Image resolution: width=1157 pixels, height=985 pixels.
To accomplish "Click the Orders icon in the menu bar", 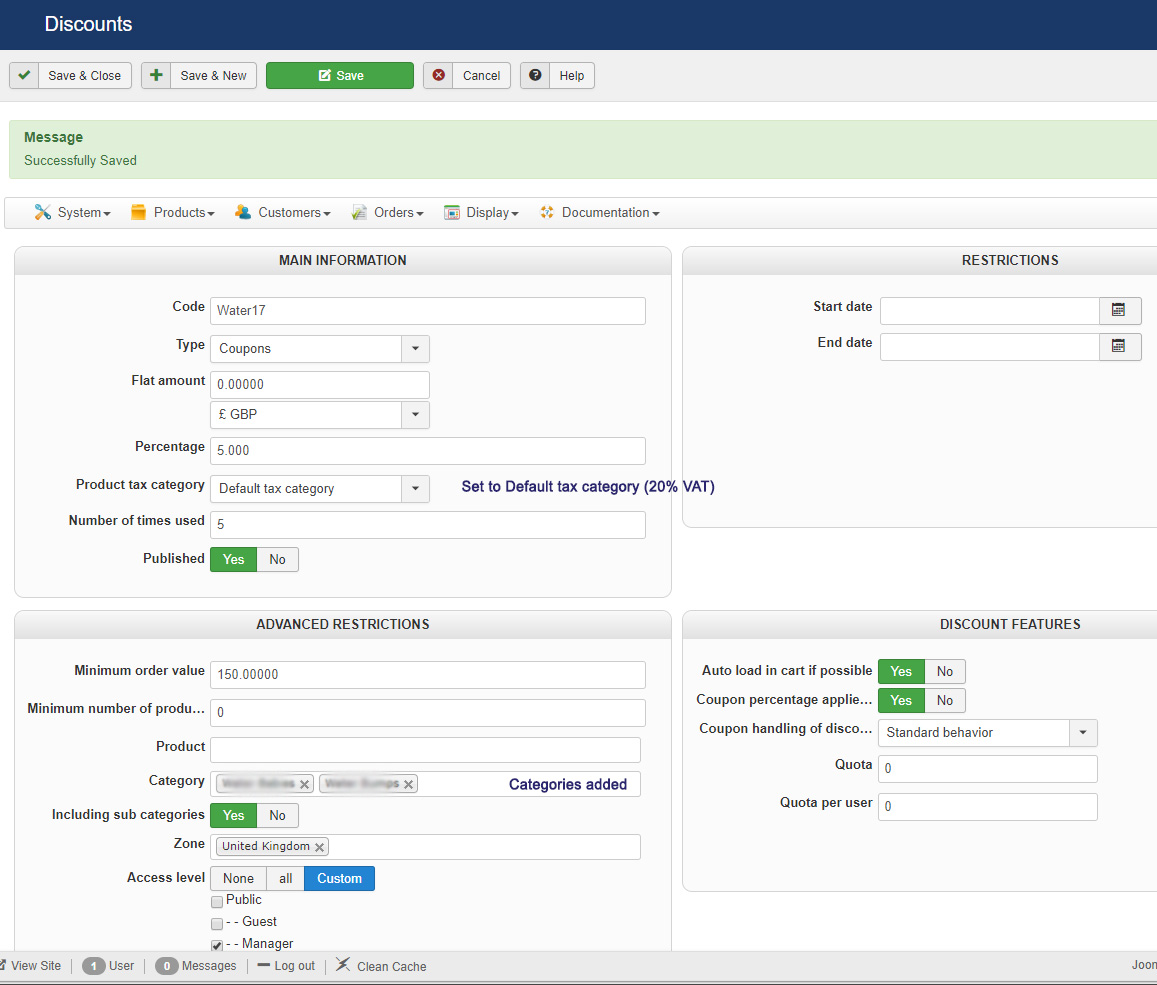I will point(359,212).
